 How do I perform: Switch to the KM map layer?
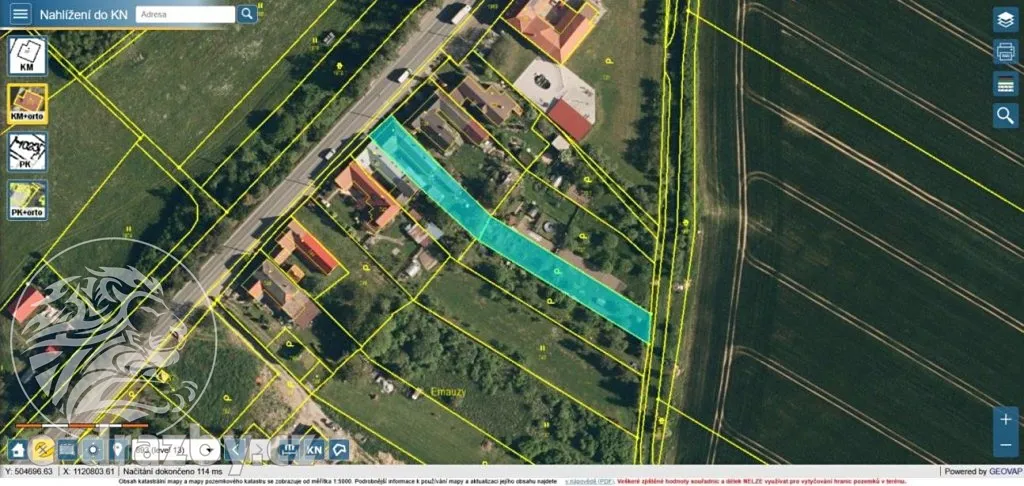tap(27, 56)
